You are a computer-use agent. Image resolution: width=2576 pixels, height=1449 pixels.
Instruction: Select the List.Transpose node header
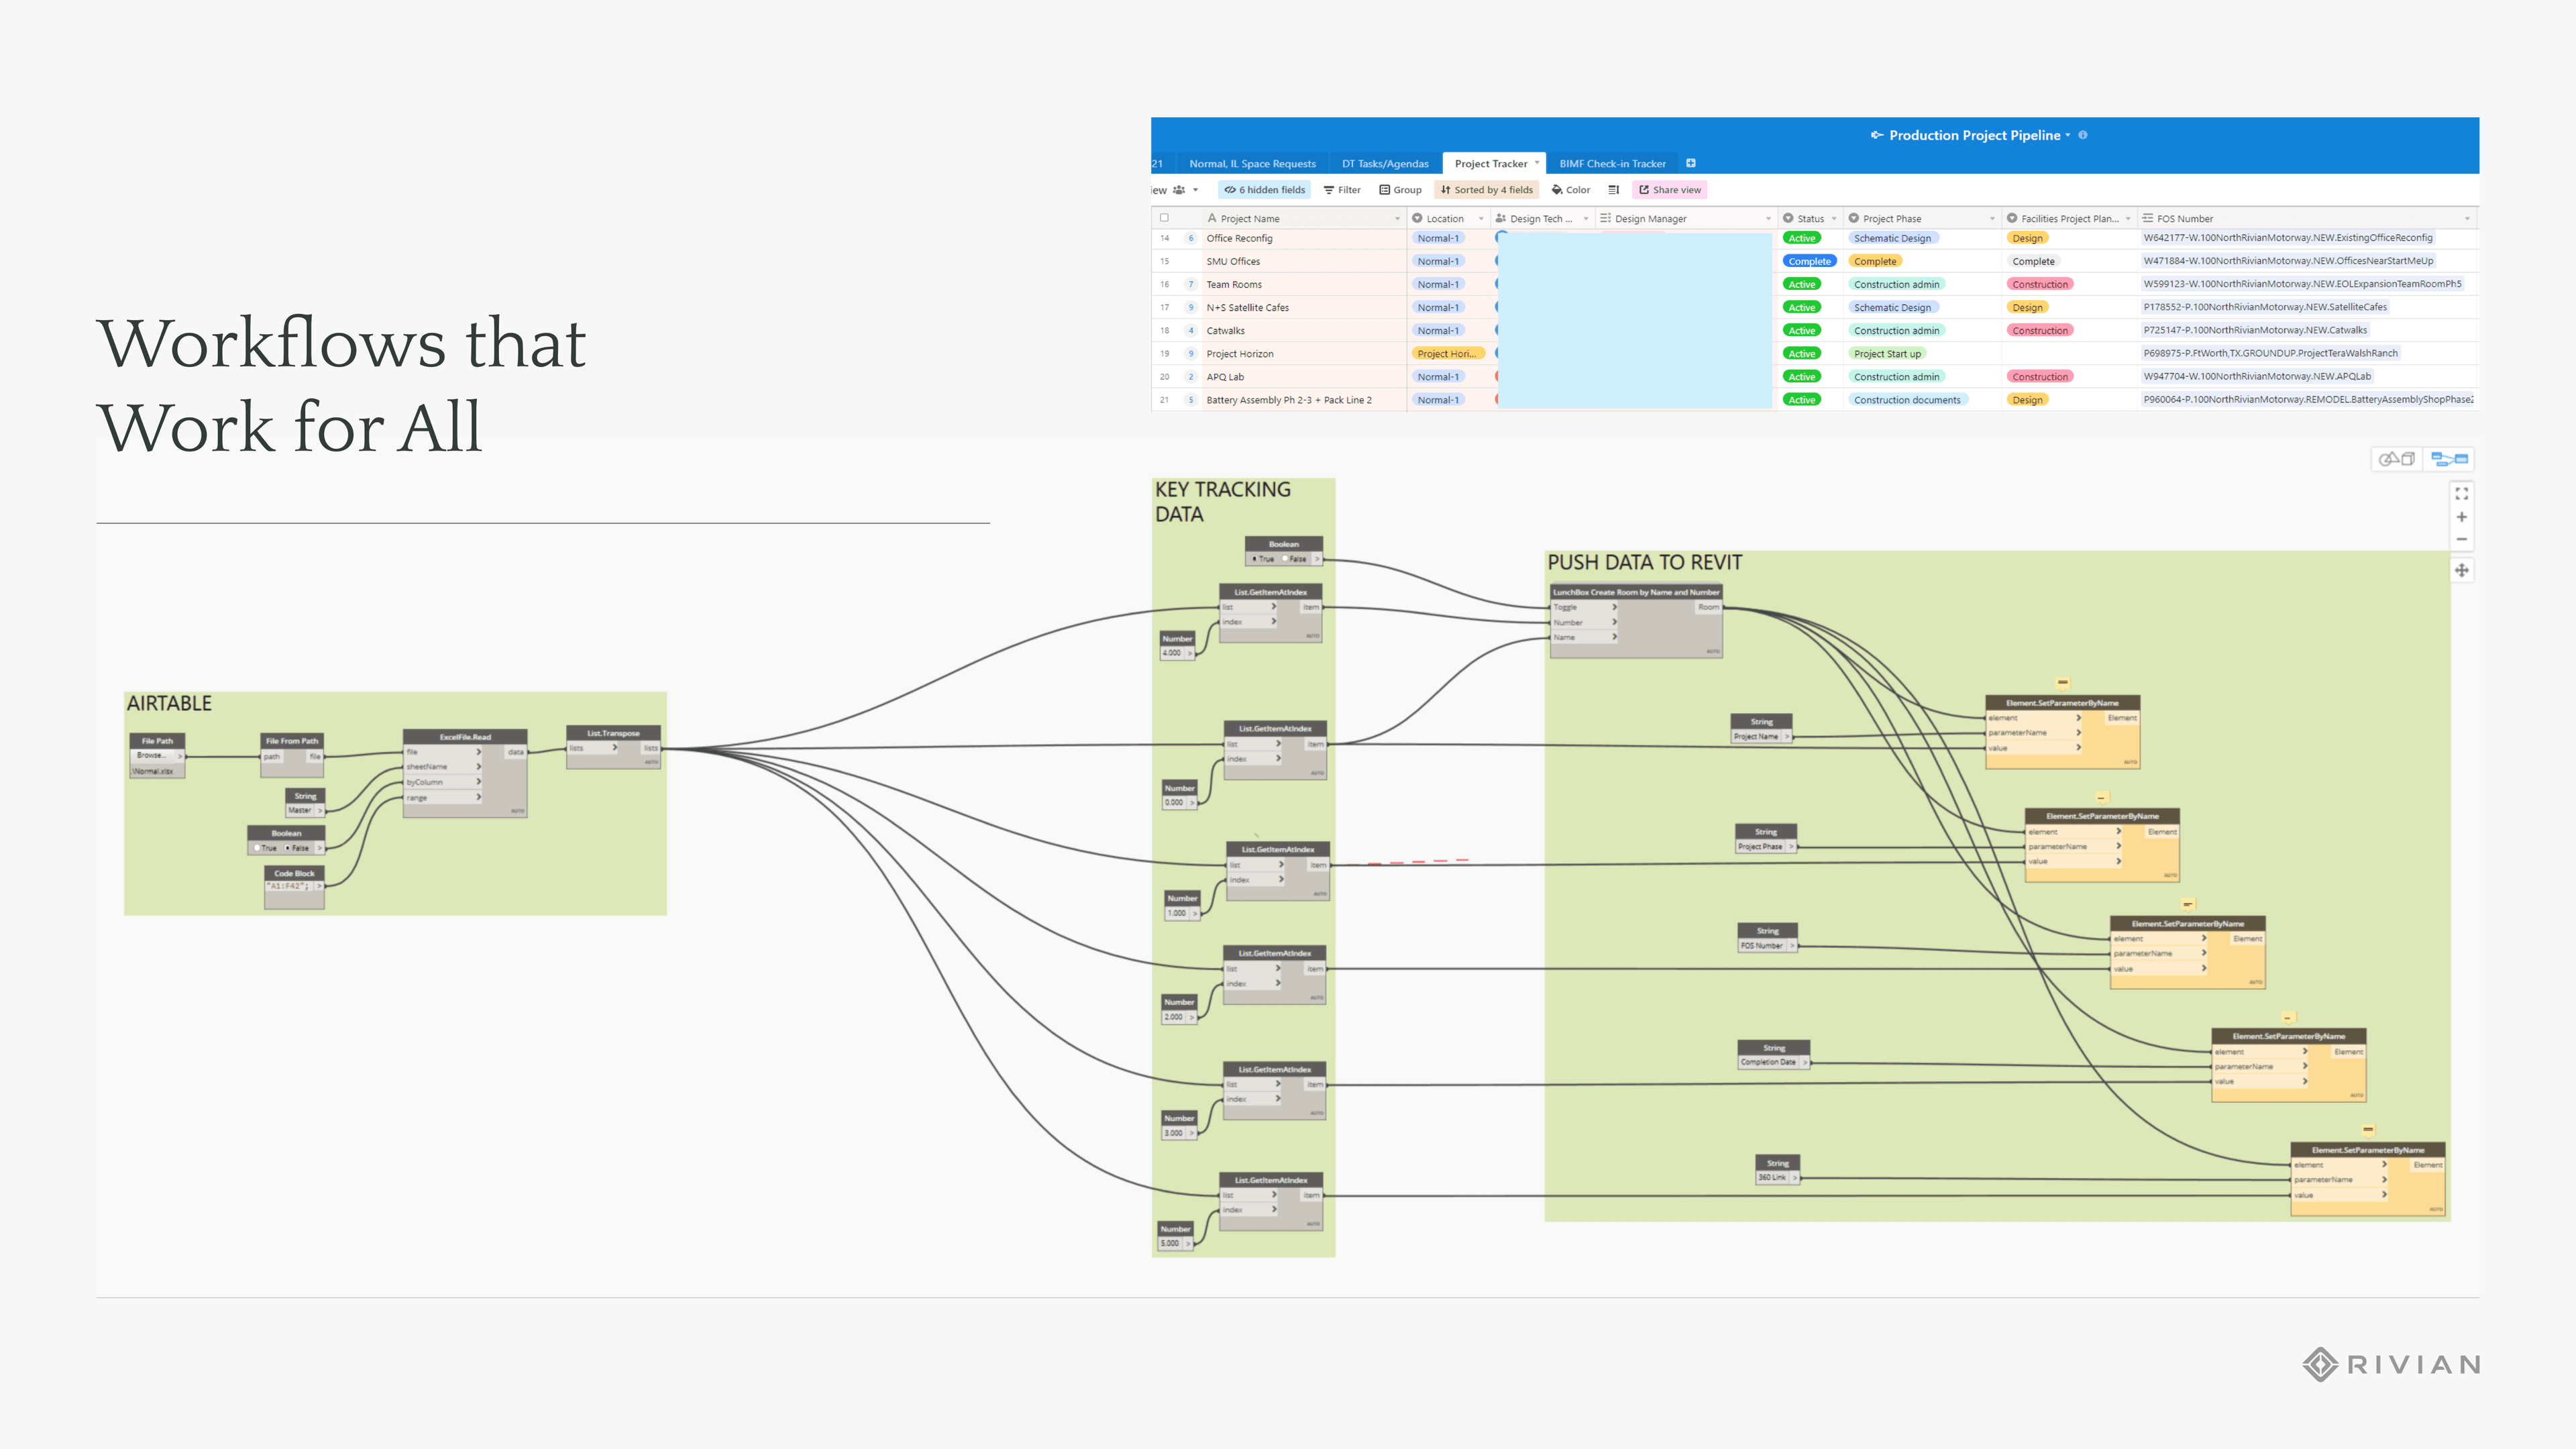pos(613,733)
